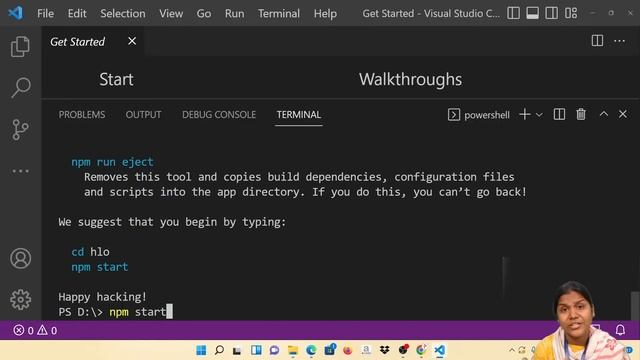Image resolution: width=640 pixels, height=360 pixels.
Task: Split the editor to the right
Action: coord(597,40)
